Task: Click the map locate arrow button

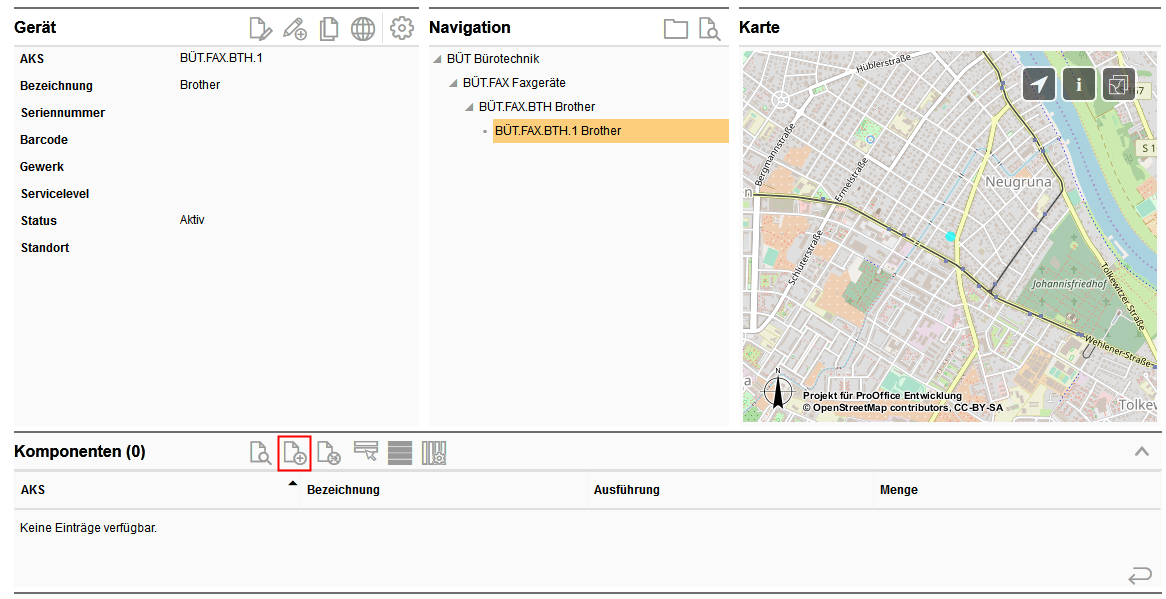Action: (1039, 85)
